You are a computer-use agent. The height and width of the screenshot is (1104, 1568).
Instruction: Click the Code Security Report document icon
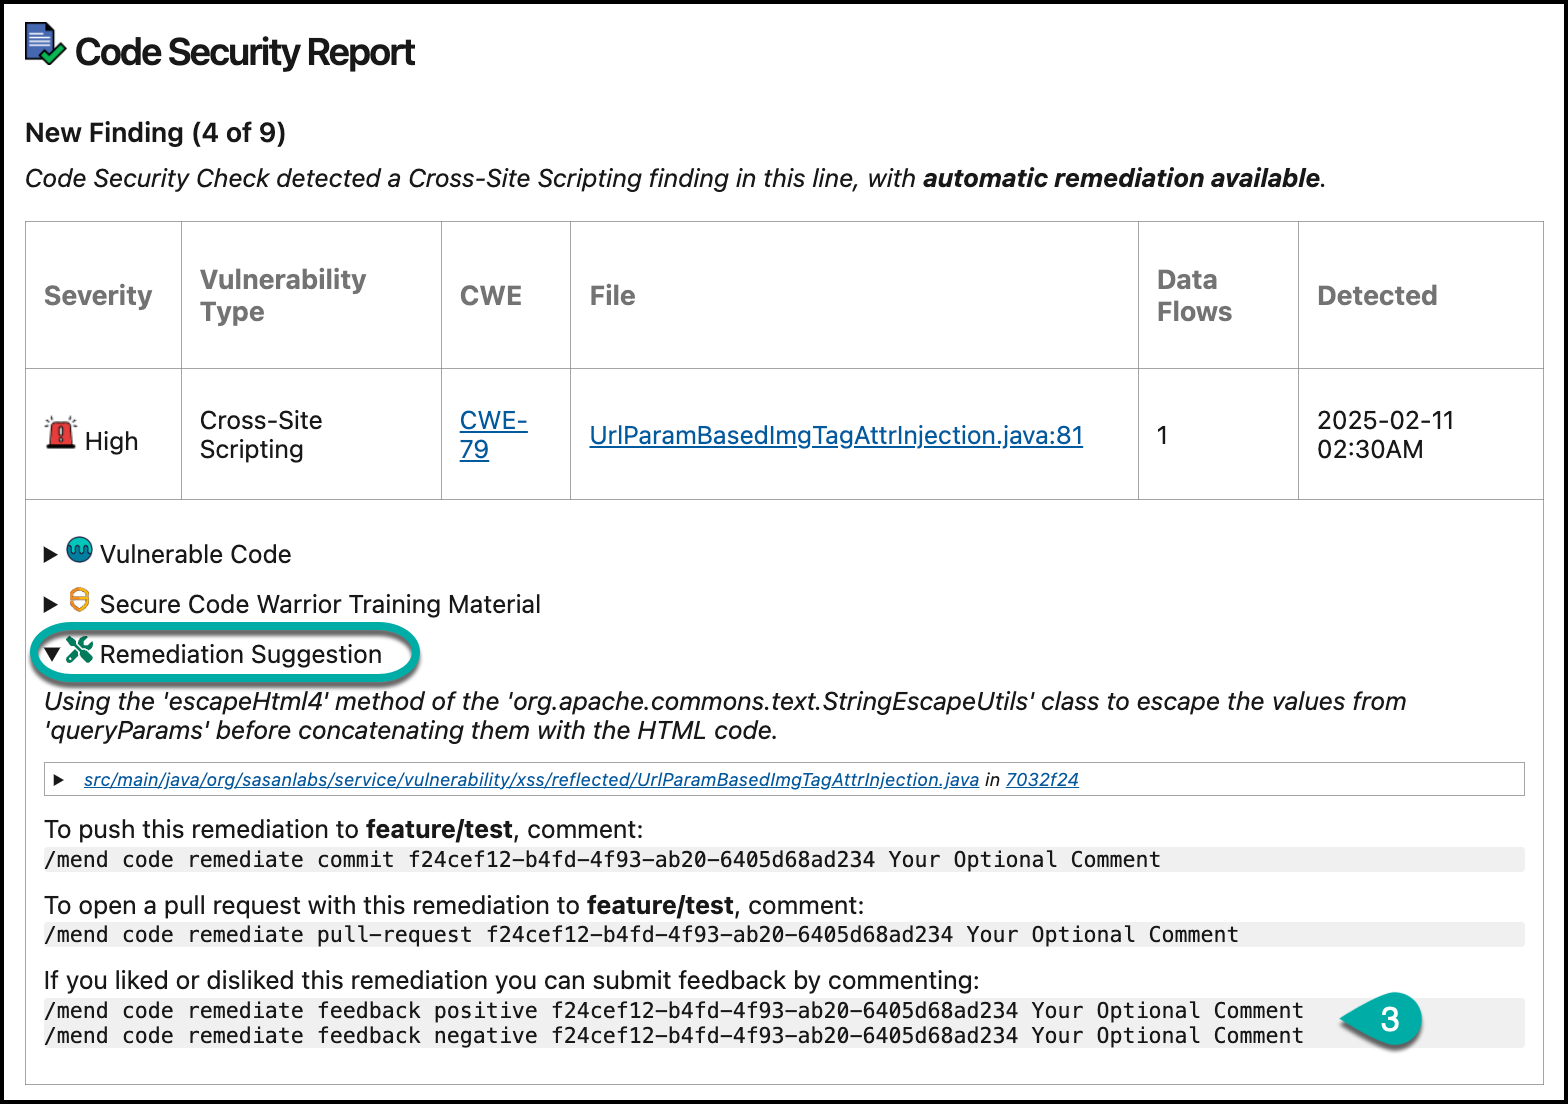[44, 47]
